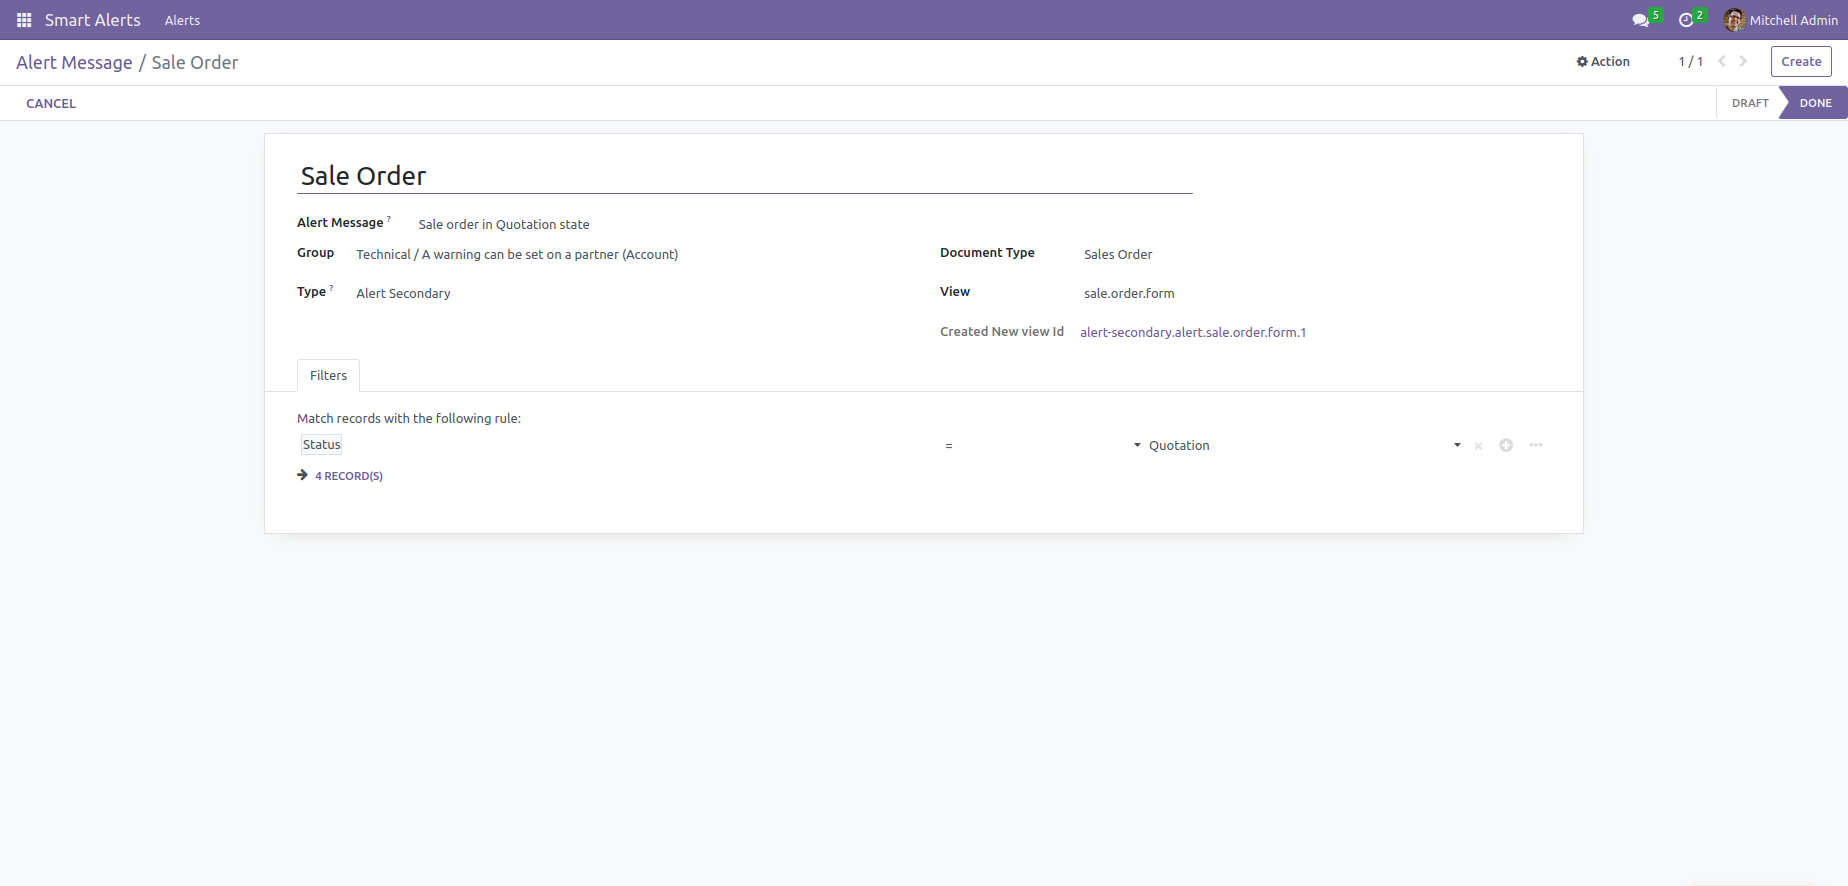1848x886 pixels.
Task: Click the Group value 'Technical / A warning...'
Action: 517,254
